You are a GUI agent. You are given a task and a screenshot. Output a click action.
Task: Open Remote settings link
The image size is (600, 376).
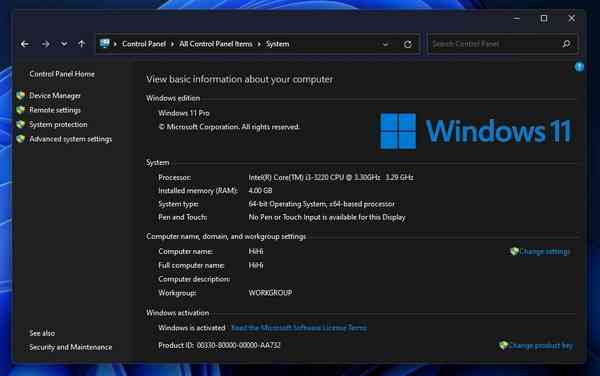click(x=55, y=110)
